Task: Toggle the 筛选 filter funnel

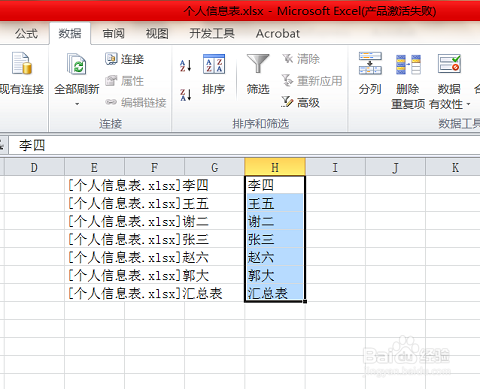Action: [258, 63]
